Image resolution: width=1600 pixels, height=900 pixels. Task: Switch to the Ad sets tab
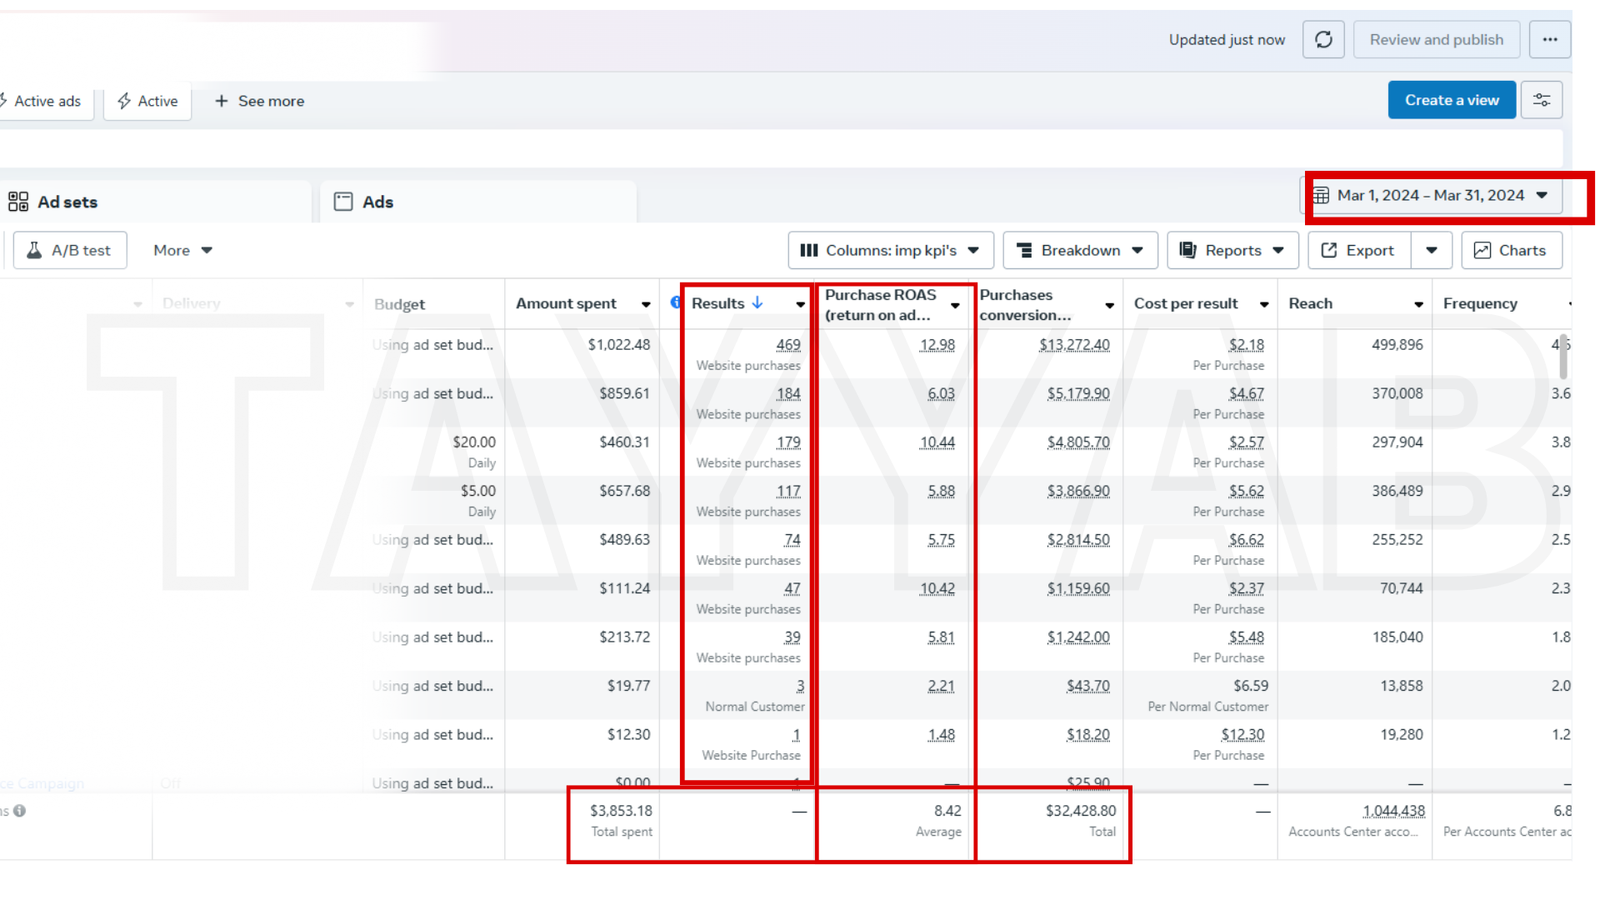point(66,202)
